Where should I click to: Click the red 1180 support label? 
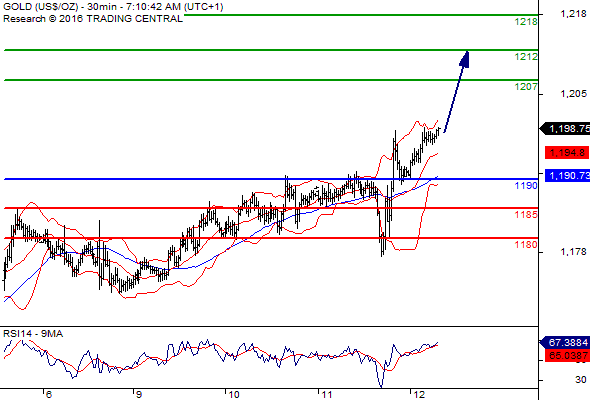pos(526,245)
